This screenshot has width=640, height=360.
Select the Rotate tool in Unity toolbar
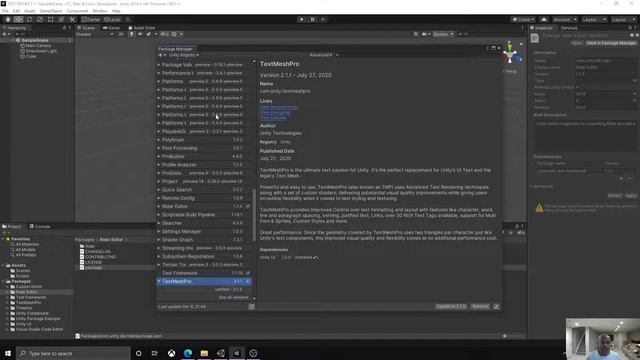[29, 20]
